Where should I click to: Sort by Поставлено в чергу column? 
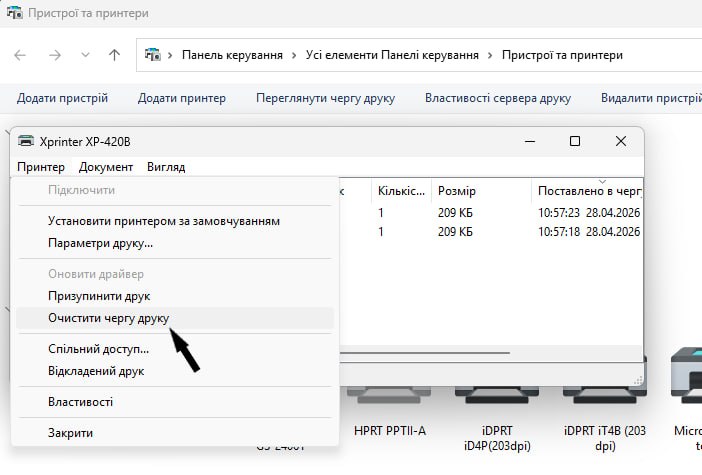coord(587,191)
